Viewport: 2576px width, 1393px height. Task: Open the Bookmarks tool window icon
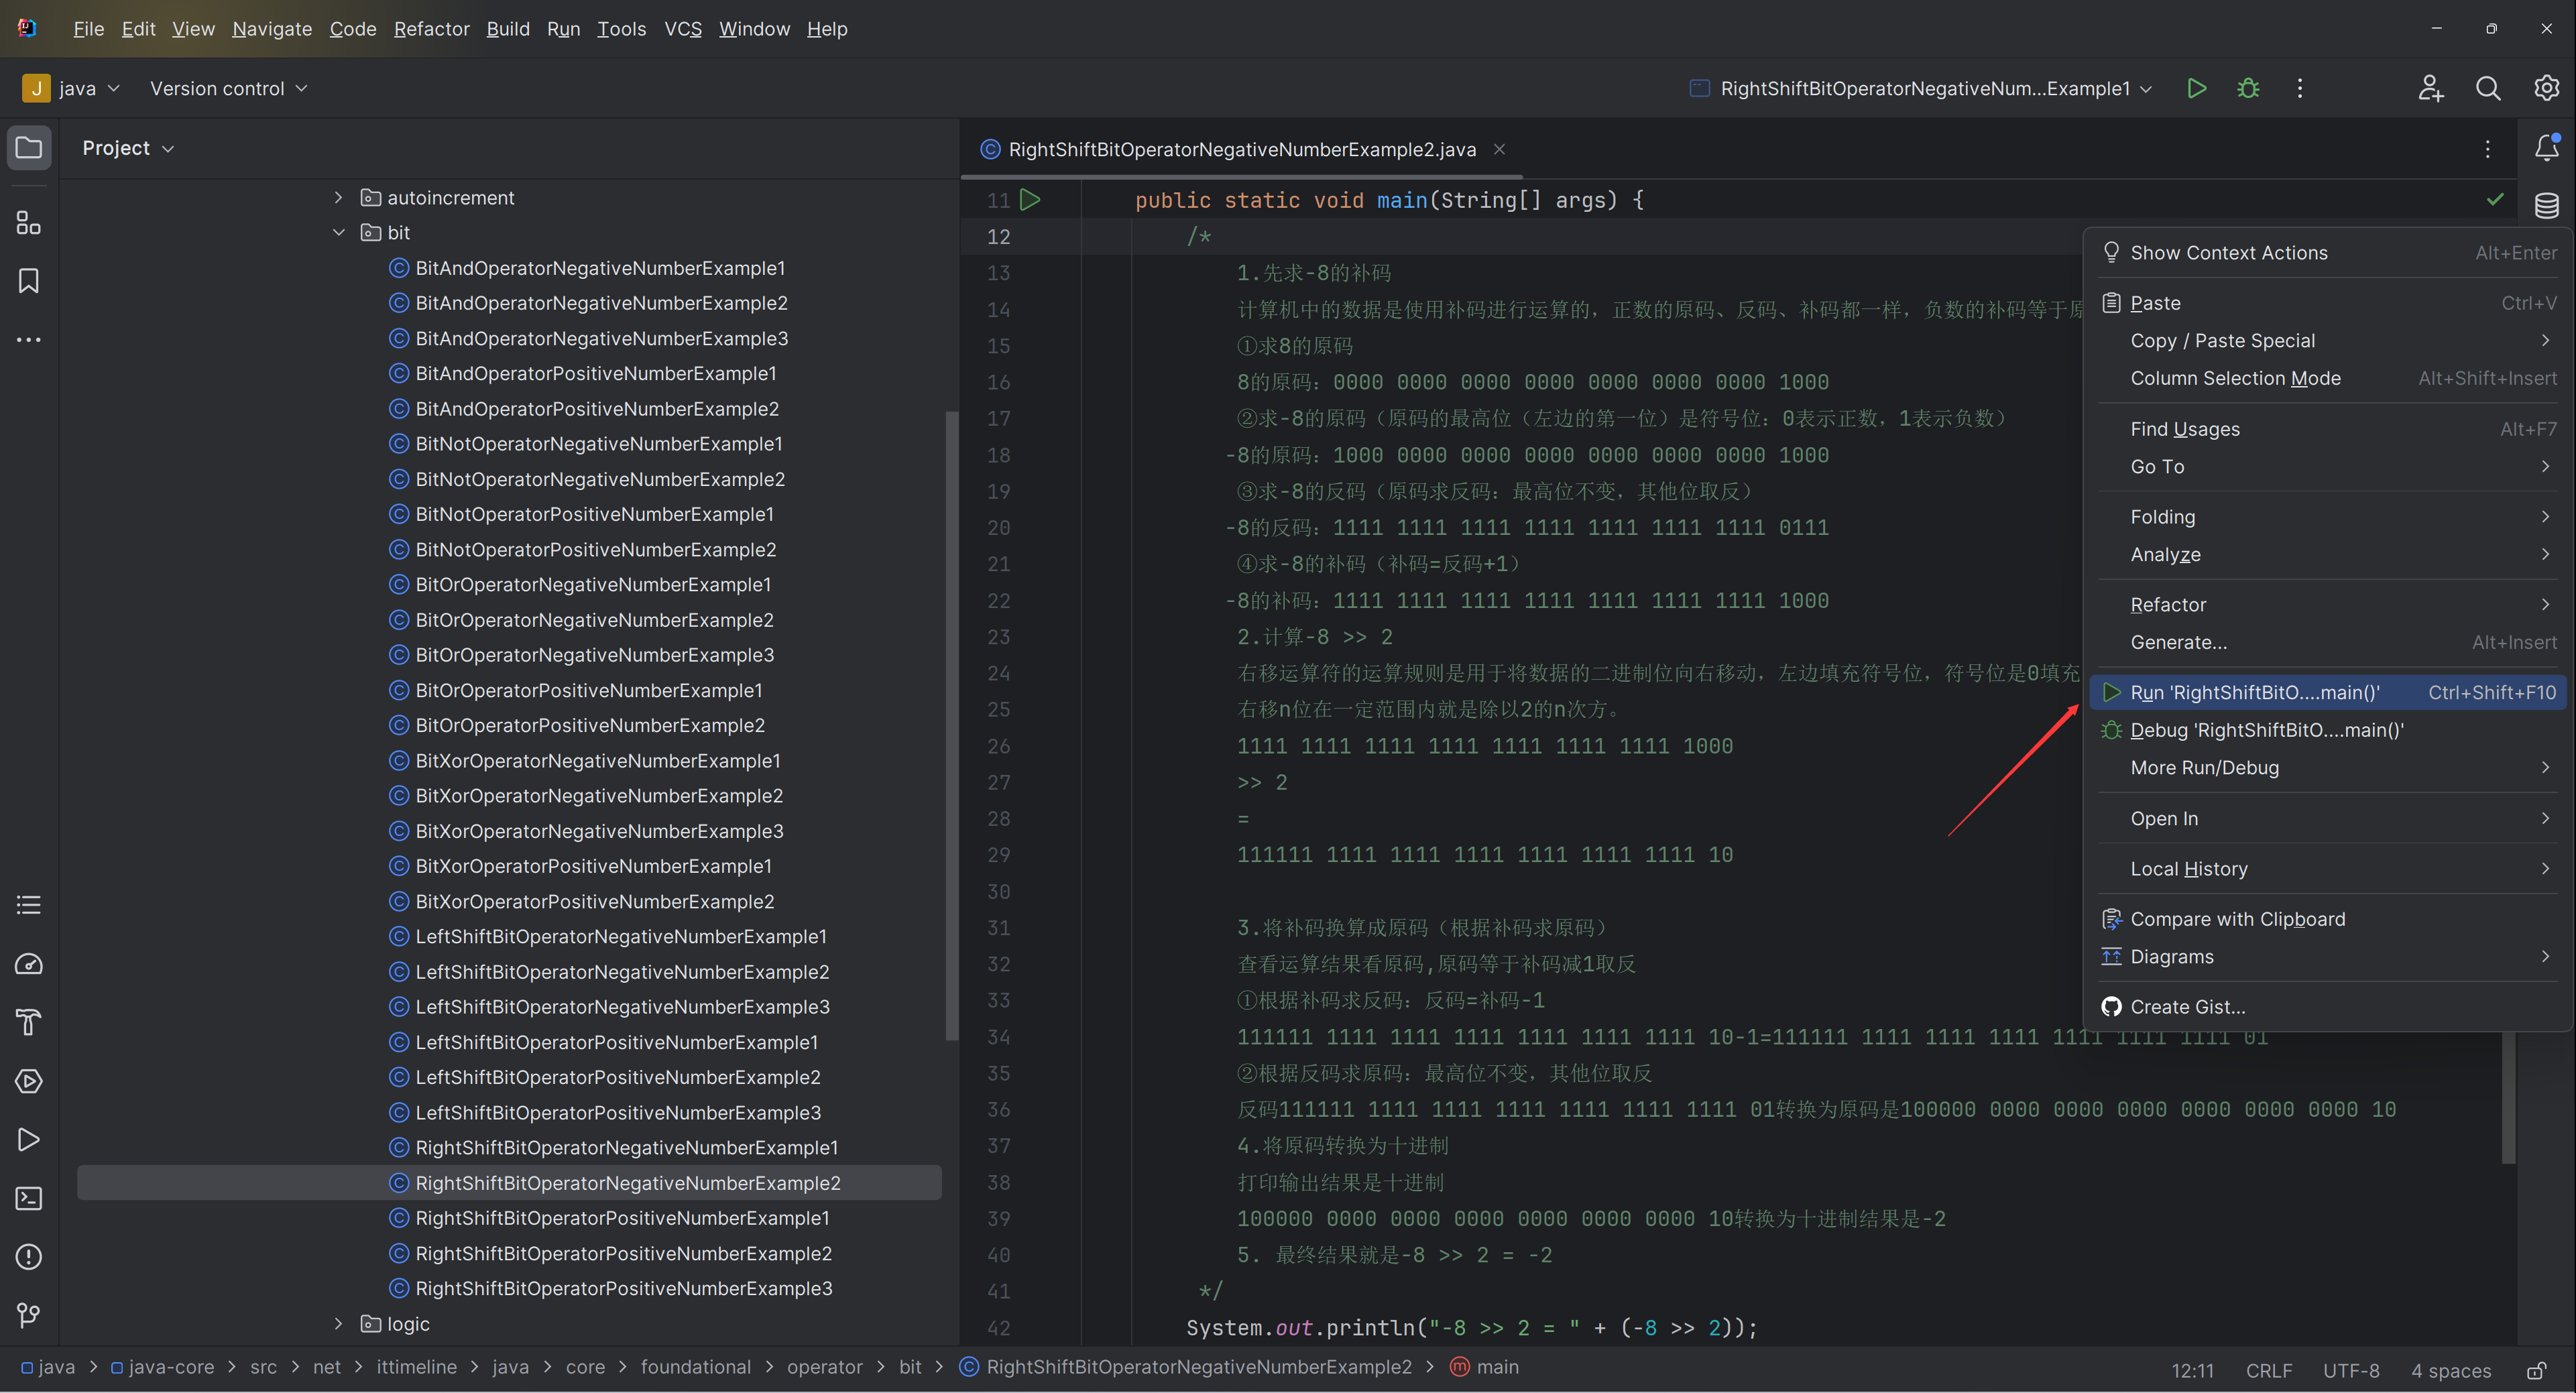[29, 281]
